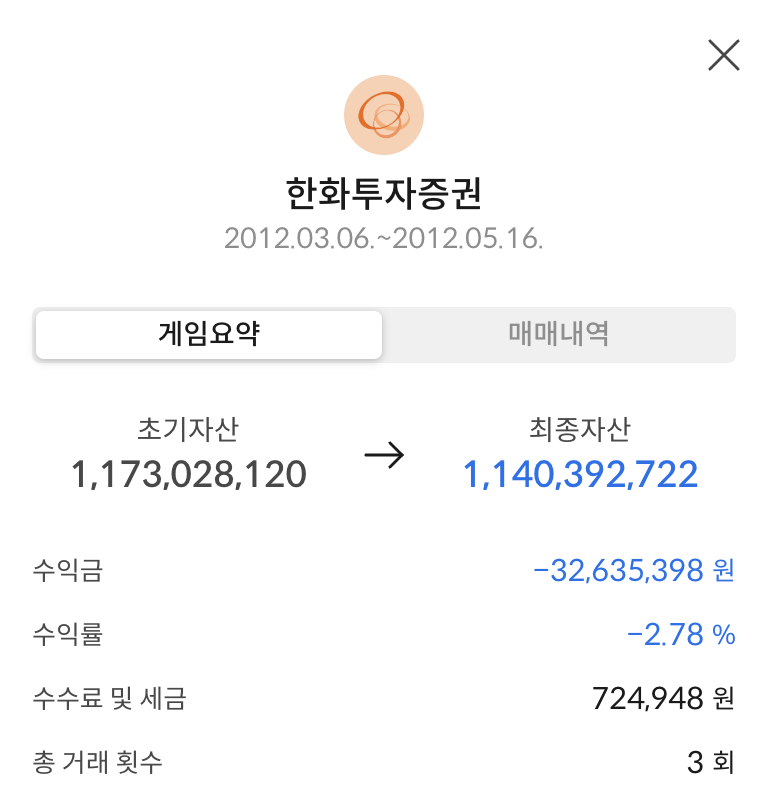
Task: Click the 최종자산 label
Action: [580, 429]
